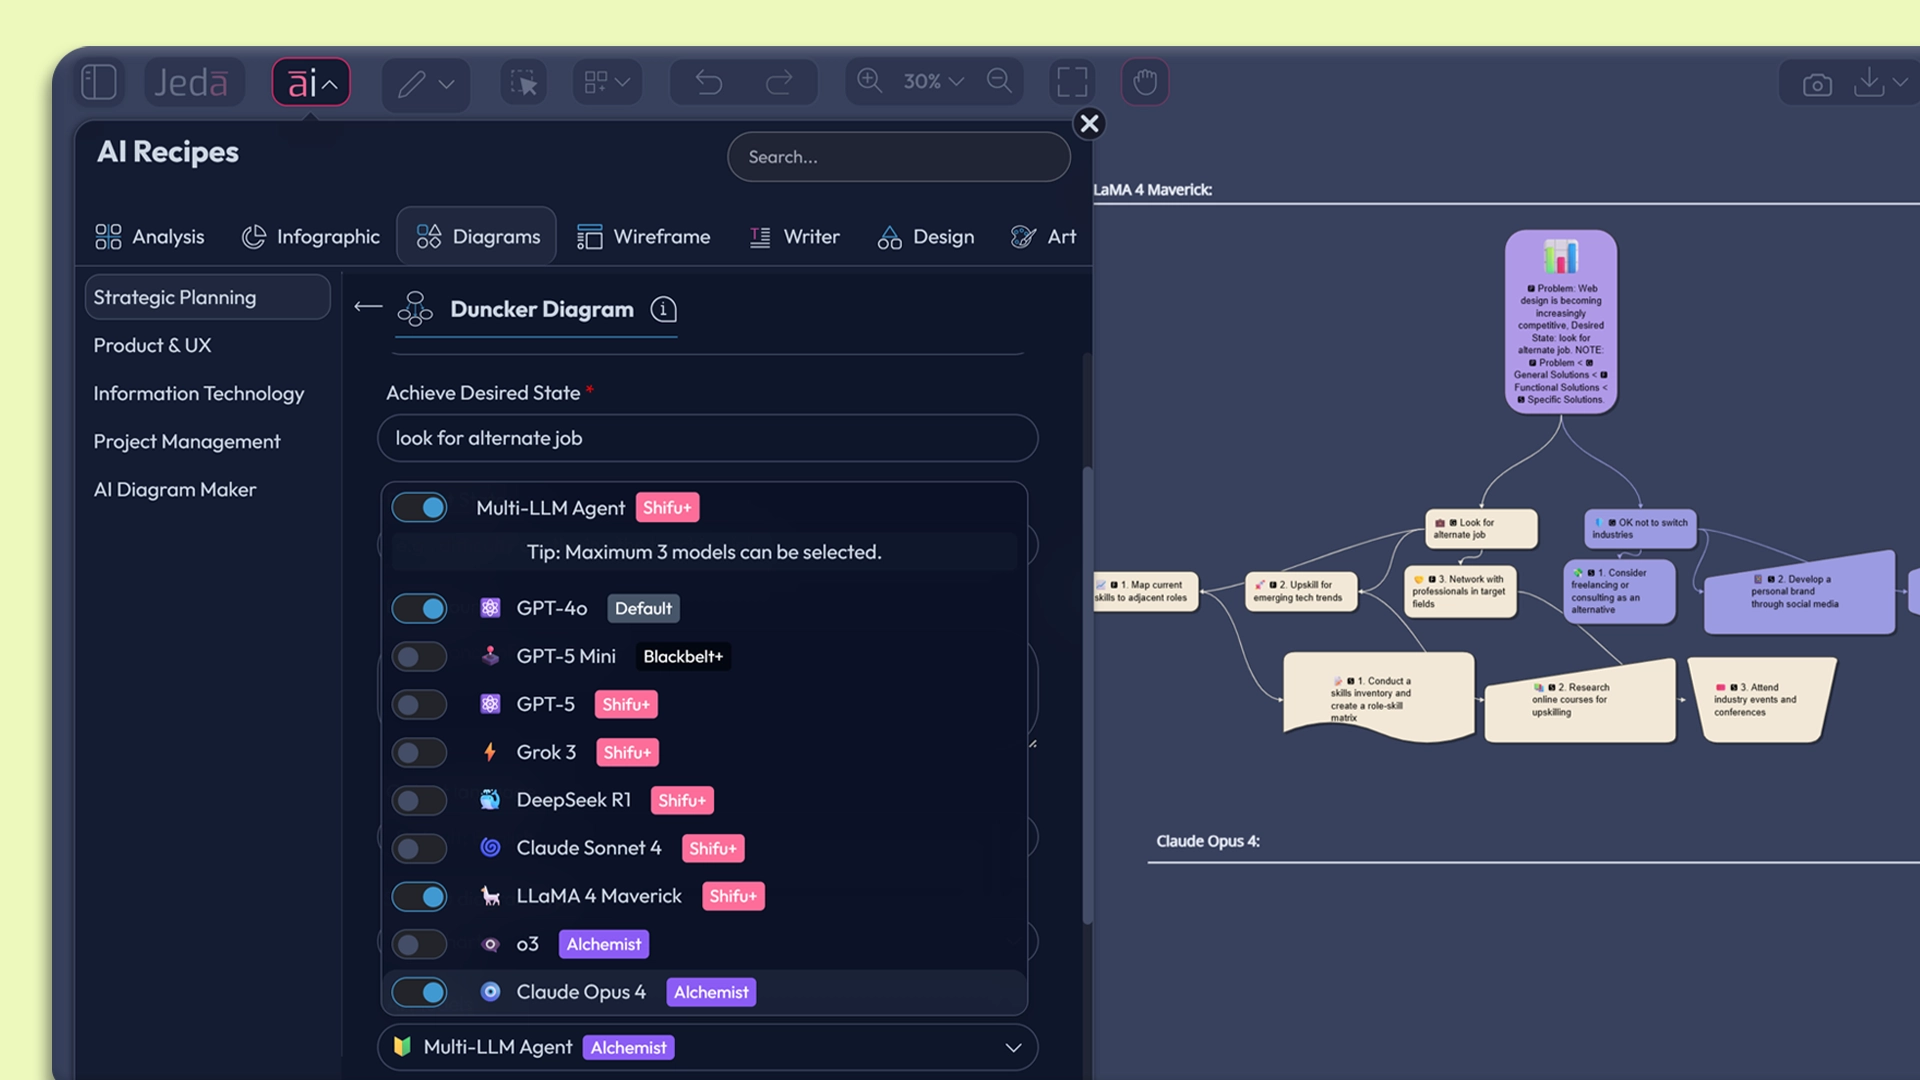Open the camera snapshot tool

pyautogui.click(x=1818, y=84)
